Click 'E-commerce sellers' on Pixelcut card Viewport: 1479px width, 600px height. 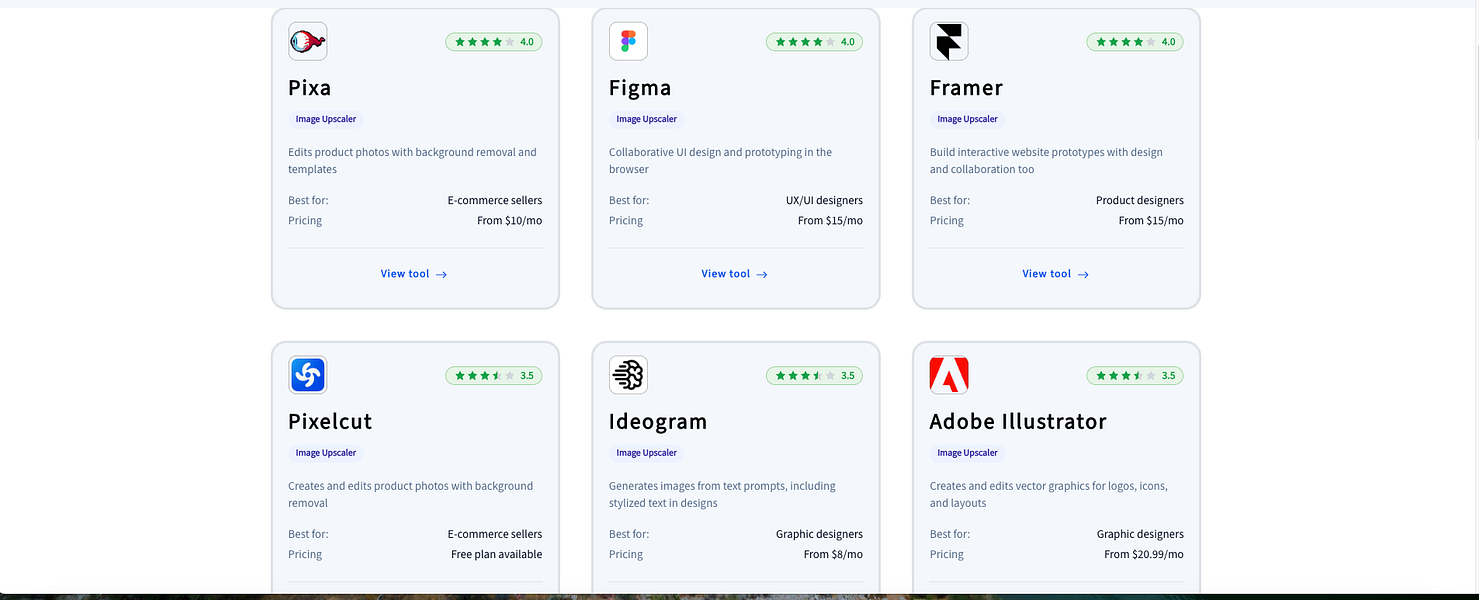[x=495, y=535]
